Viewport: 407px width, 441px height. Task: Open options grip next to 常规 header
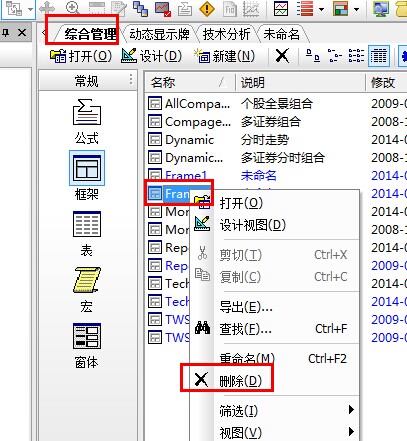pyautogui.click(x=131, y=80)
